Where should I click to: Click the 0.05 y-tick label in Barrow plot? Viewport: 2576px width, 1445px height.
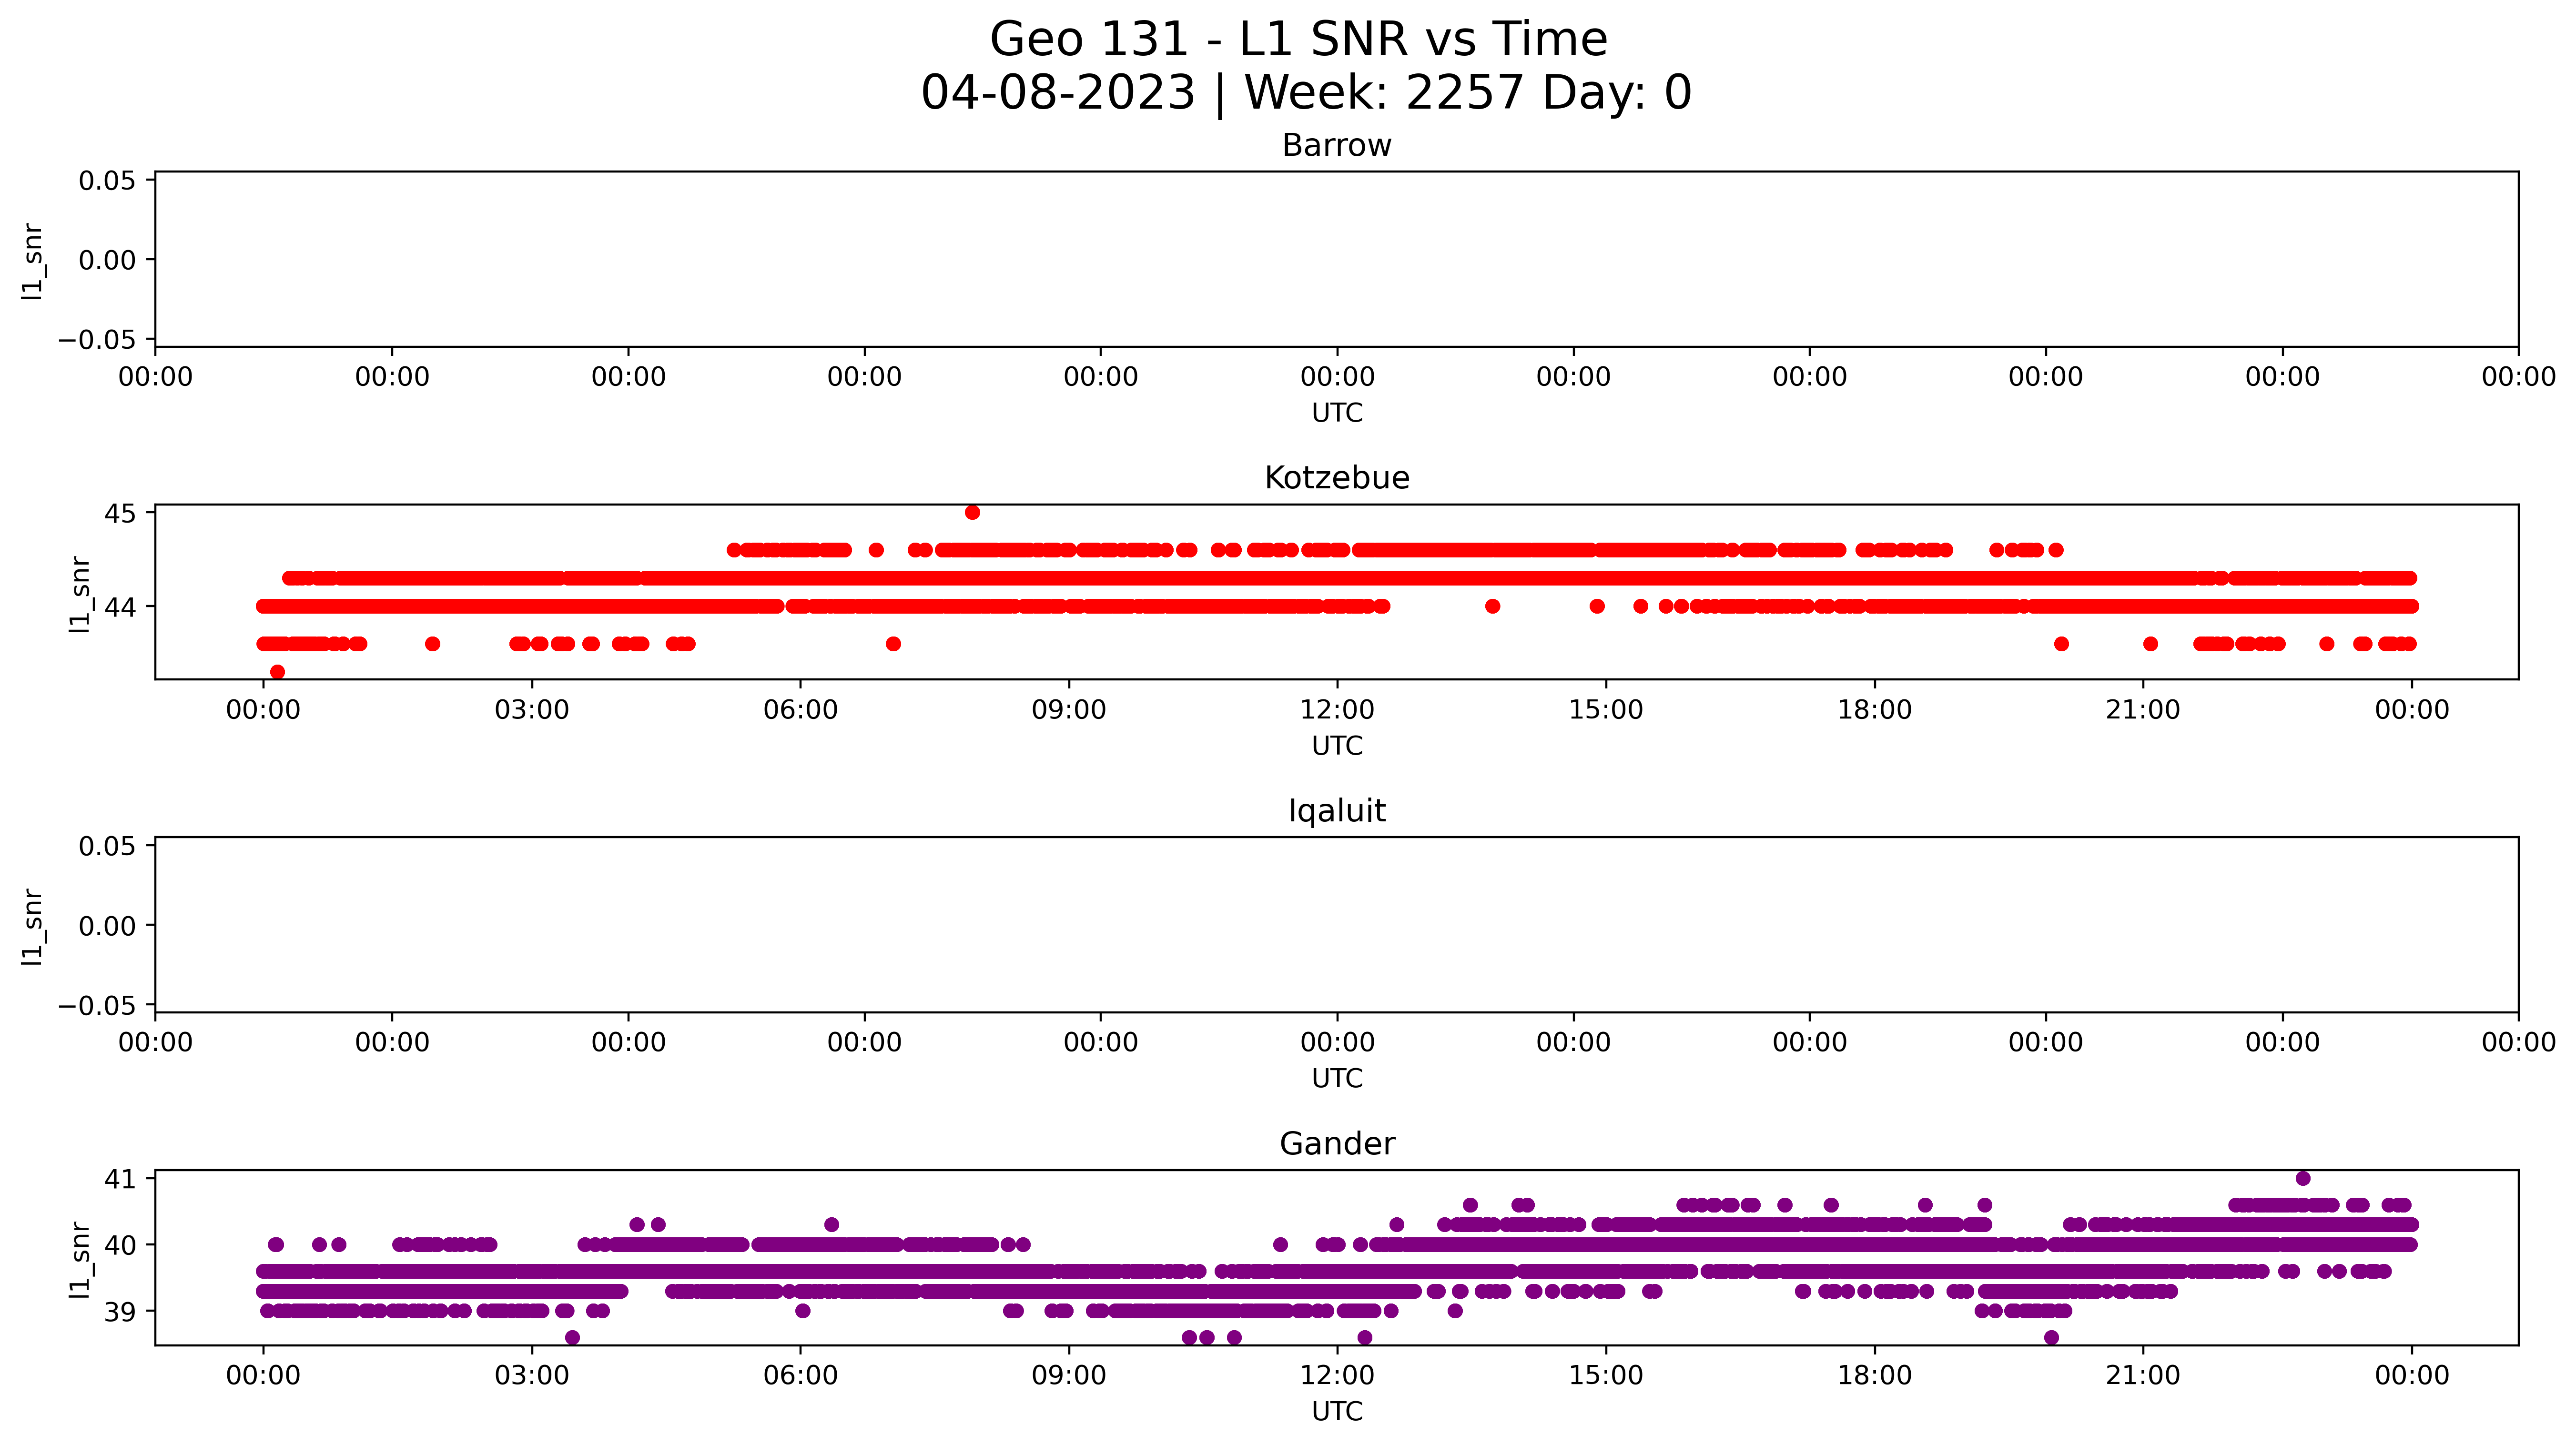tap(107, 181)
